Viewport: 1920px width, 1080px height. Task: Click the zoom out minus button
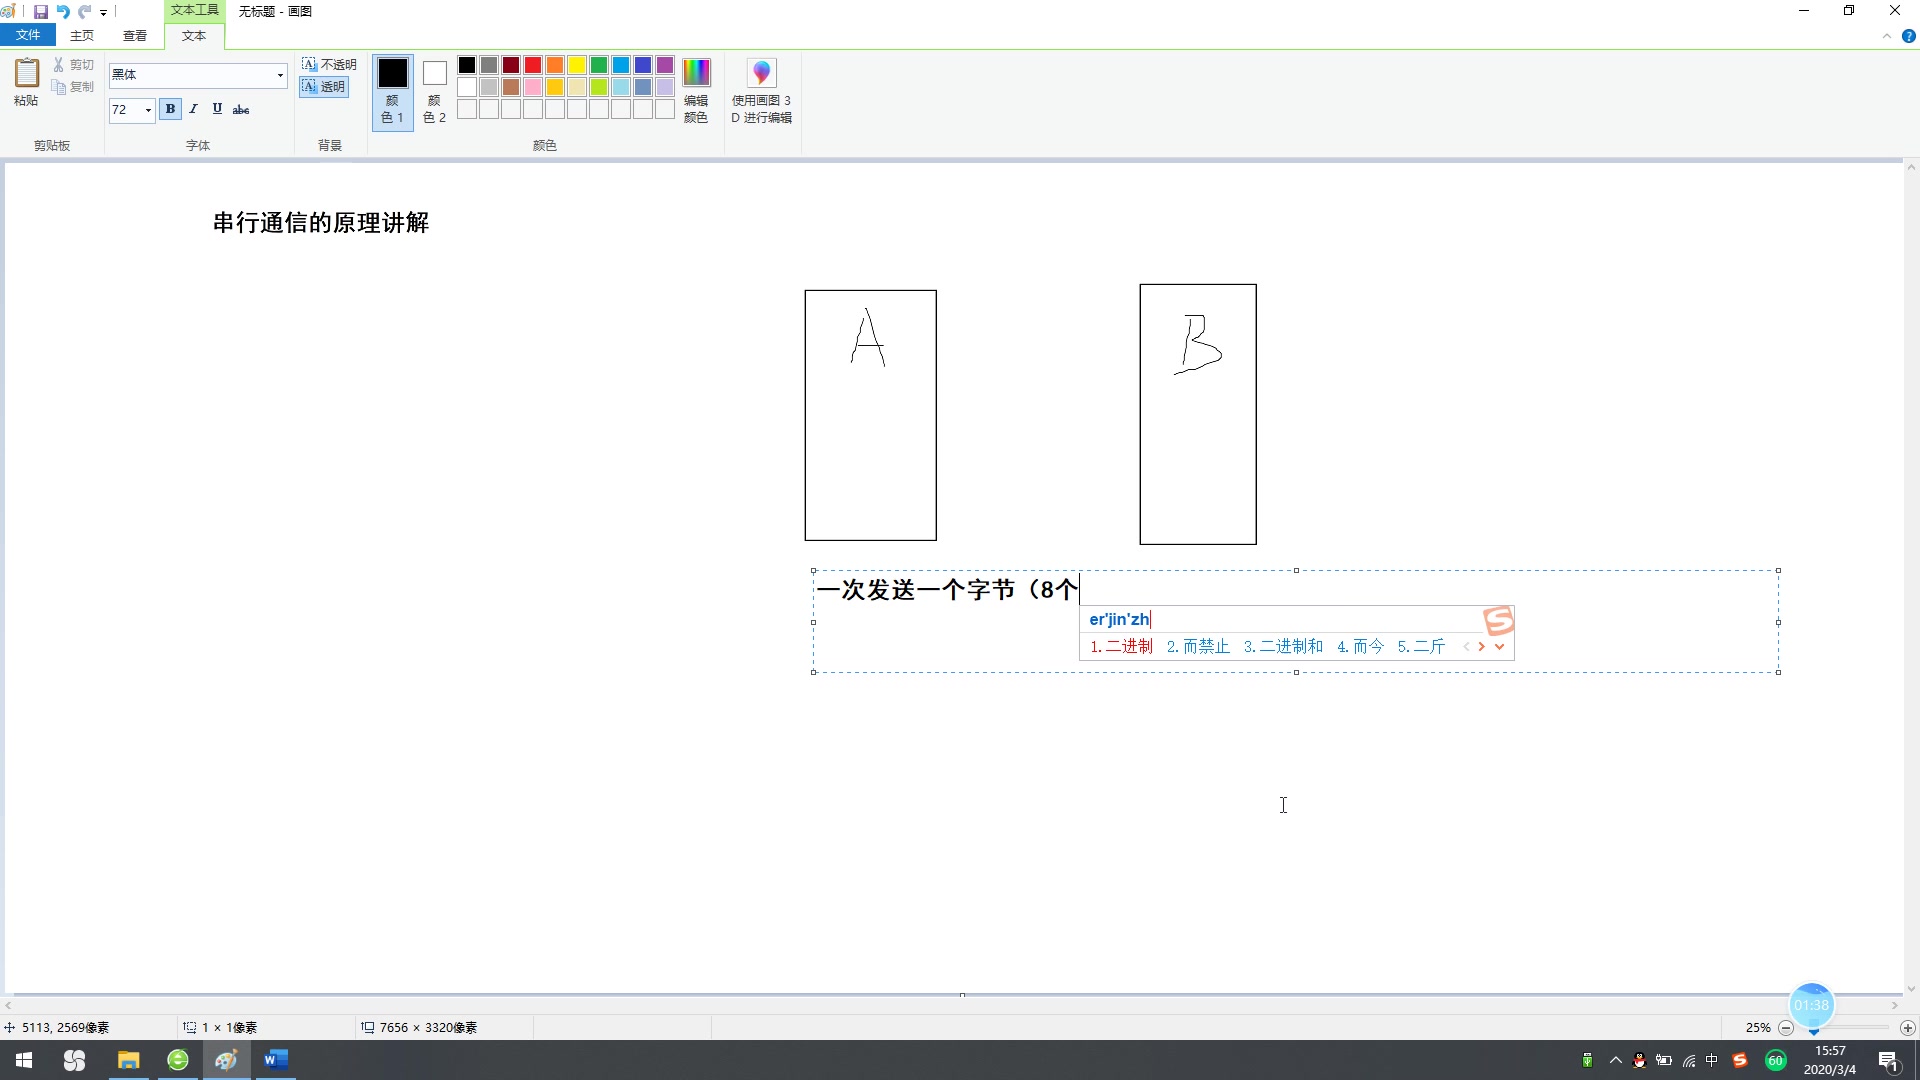1786,1028
